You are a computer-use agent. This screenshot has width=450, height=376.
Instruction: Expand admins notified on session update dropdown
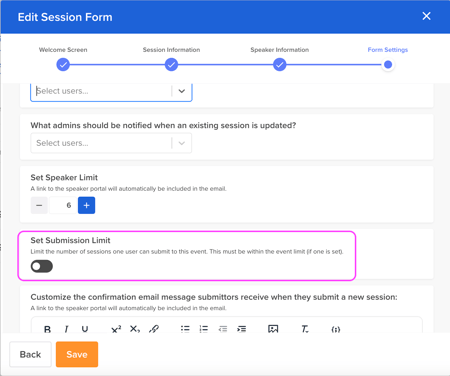(x=111, y=143)
